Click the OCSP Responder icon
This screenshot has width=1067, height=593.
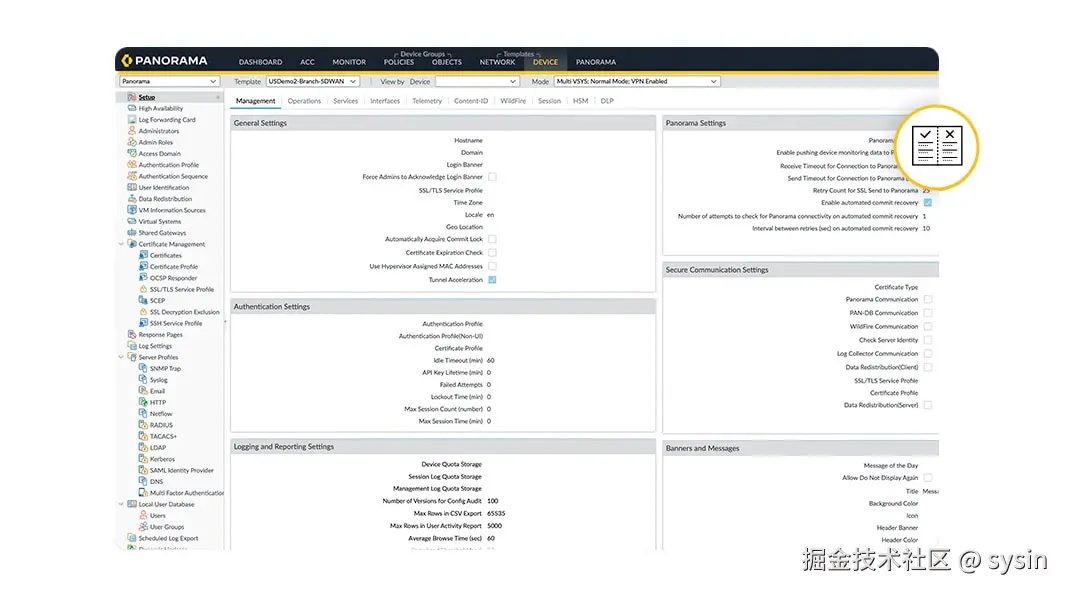tap(144, 278)
